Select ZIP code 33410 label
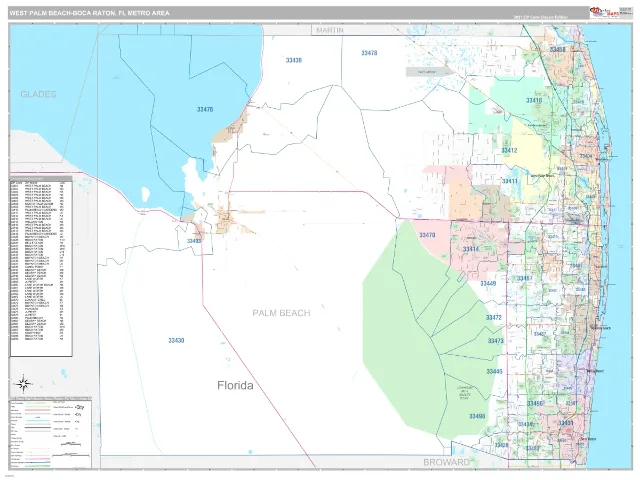The height and width of the screenshot is (480, 640). coord(534,100)
